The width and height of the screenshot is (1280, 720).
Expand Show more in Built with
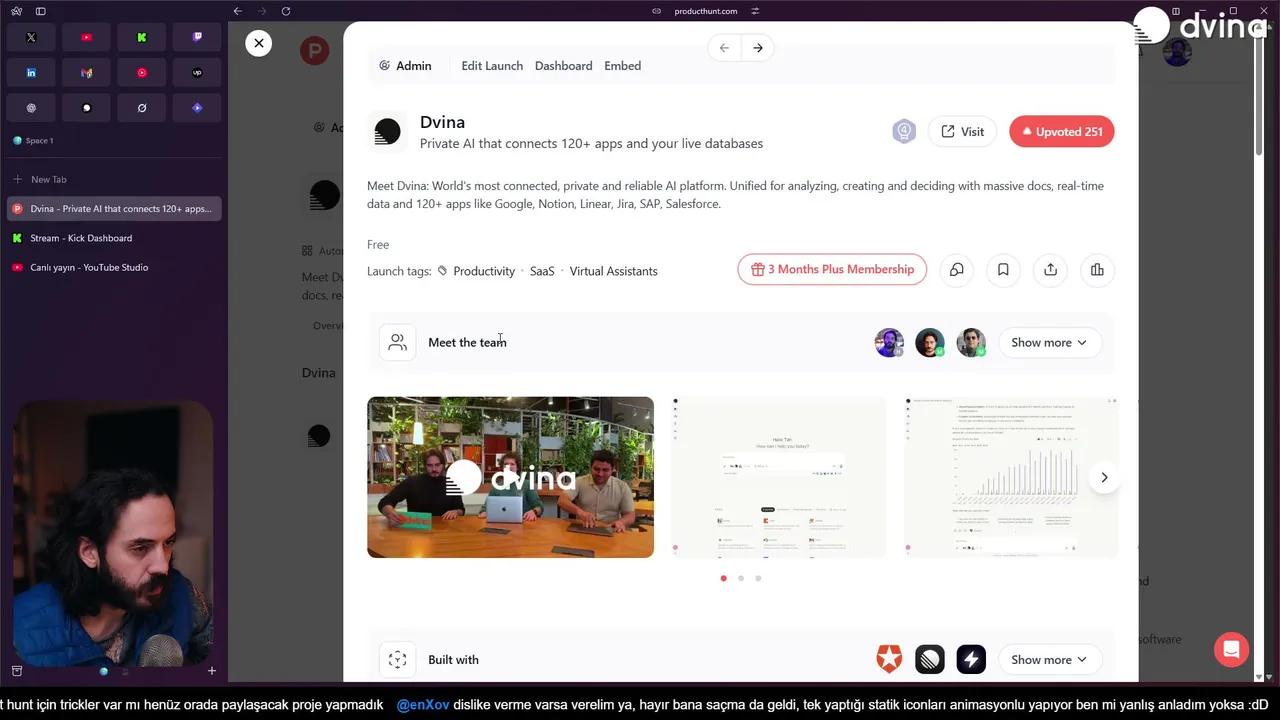click(x=1049, y=660)
